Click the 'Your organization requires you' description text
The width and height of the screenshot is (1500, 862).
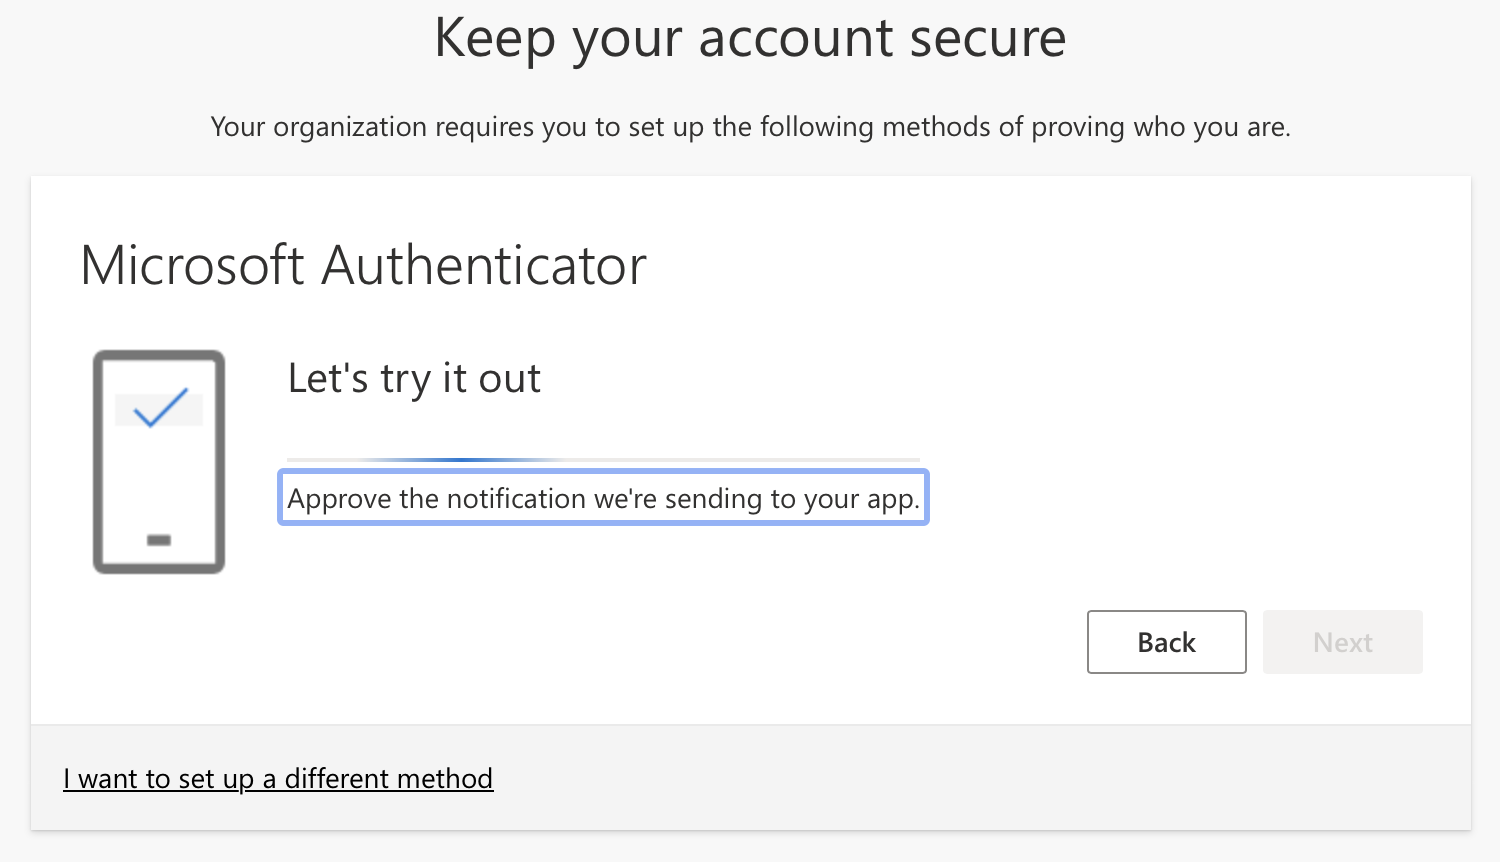[x=750, y=127]
